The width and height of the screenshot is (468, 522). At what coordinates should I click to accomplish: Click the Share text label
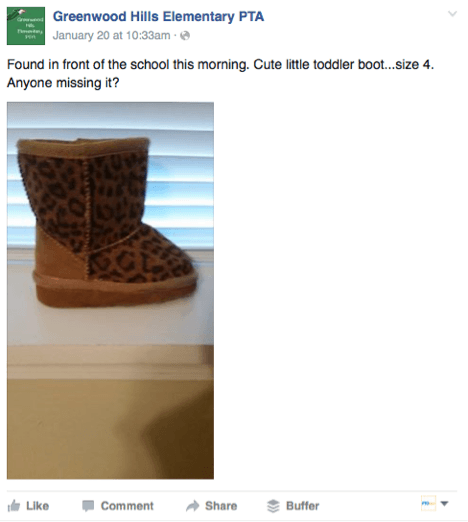click(x=221, y=506)
